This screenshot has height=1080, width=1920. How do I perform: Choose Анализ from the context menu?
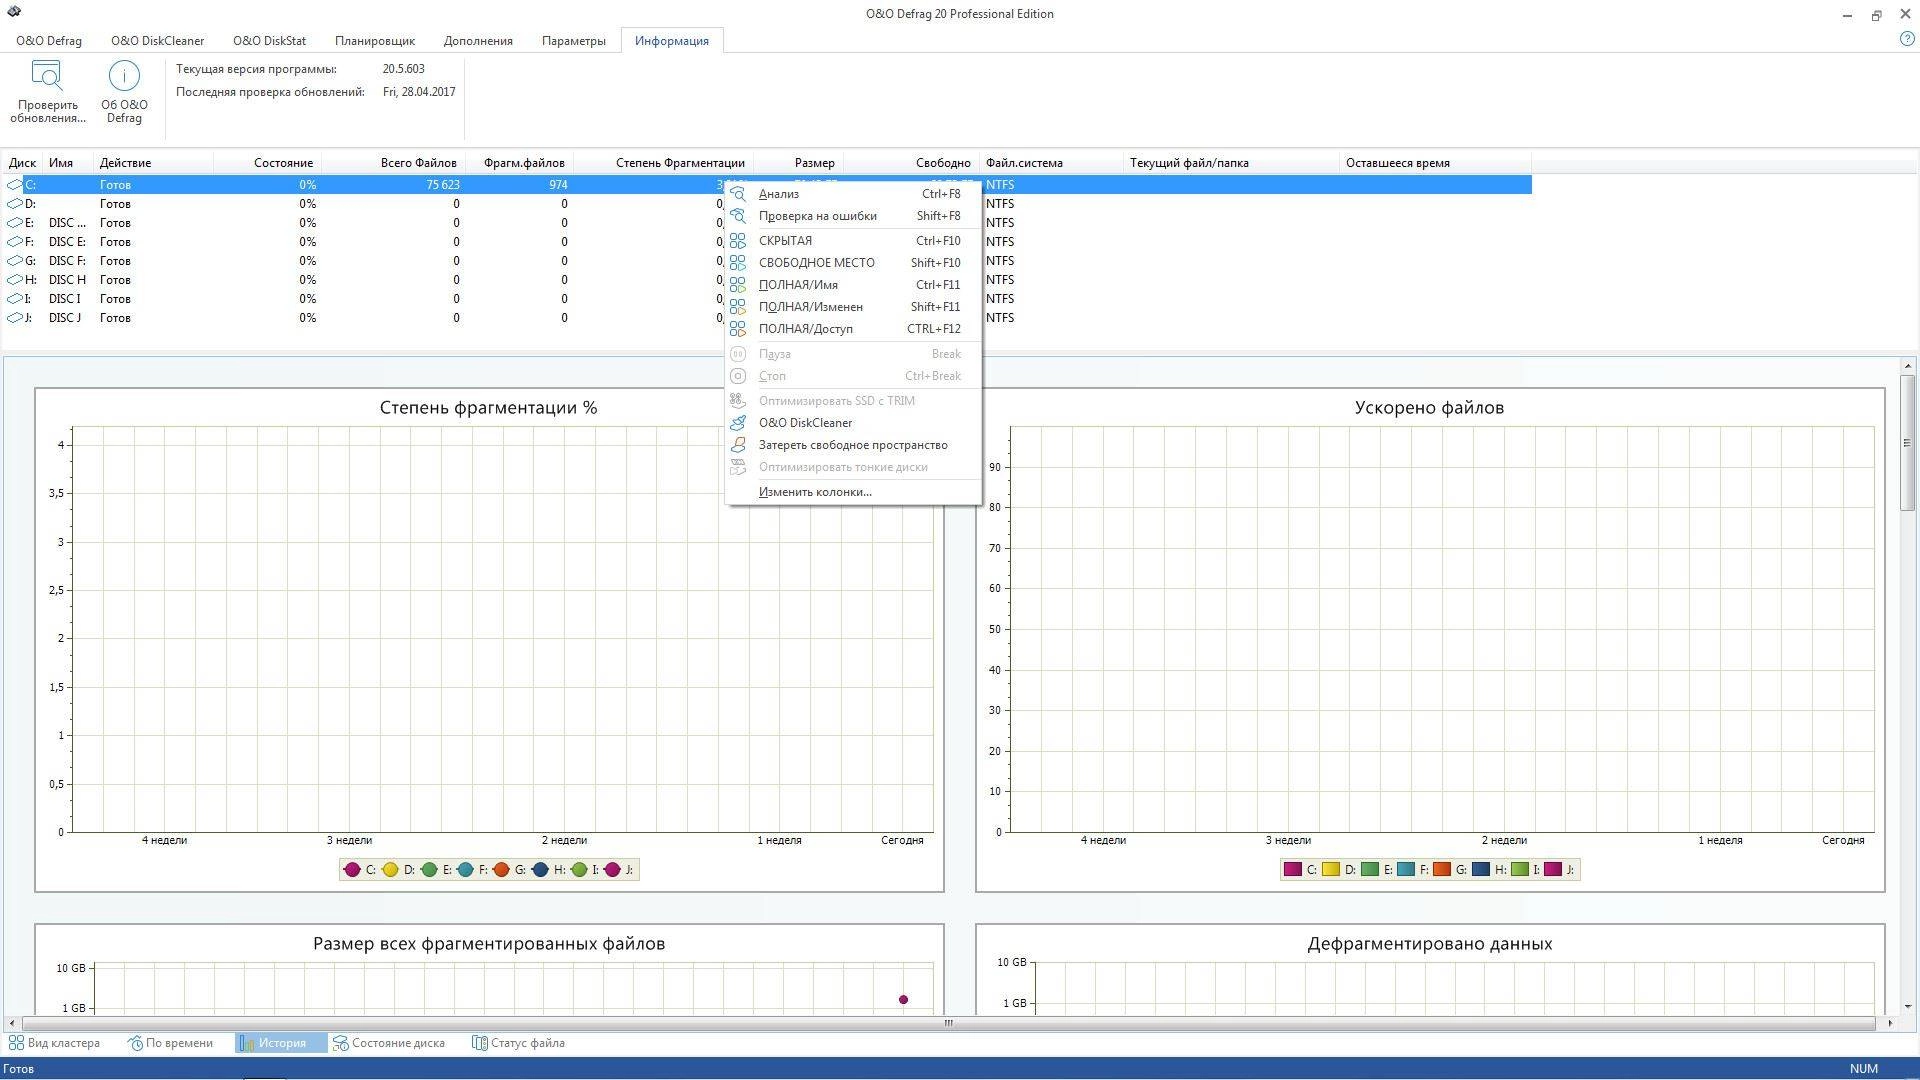click(x=853, y=194)
